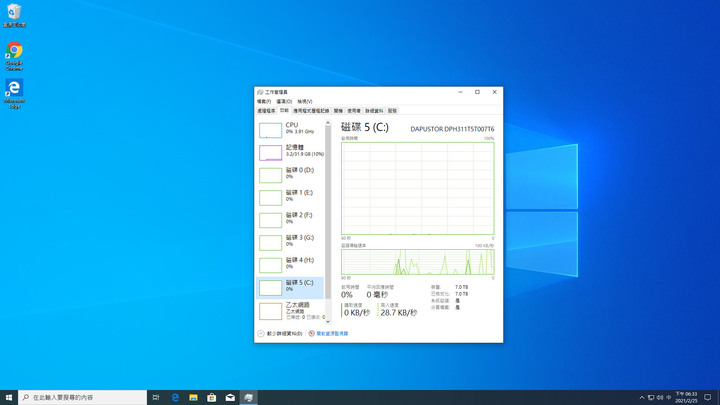Switch to the 處理程序 tab

tap(266, 111)
